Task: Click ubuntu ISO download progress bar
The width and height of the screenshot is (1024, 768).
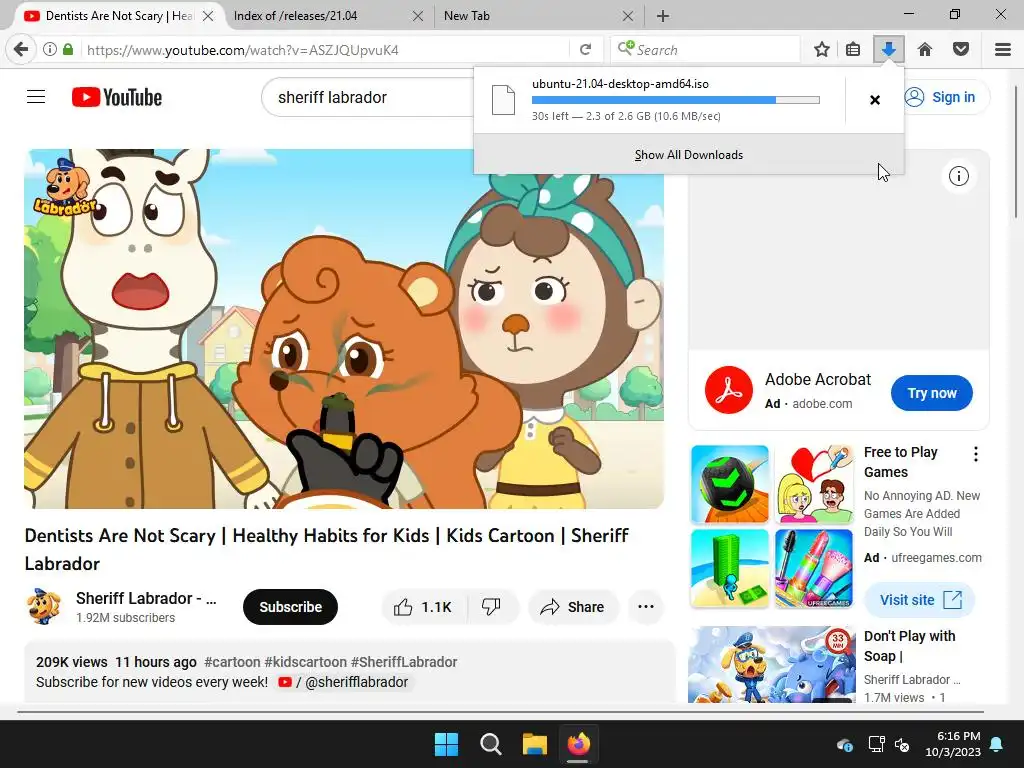Action: (675, 100)
